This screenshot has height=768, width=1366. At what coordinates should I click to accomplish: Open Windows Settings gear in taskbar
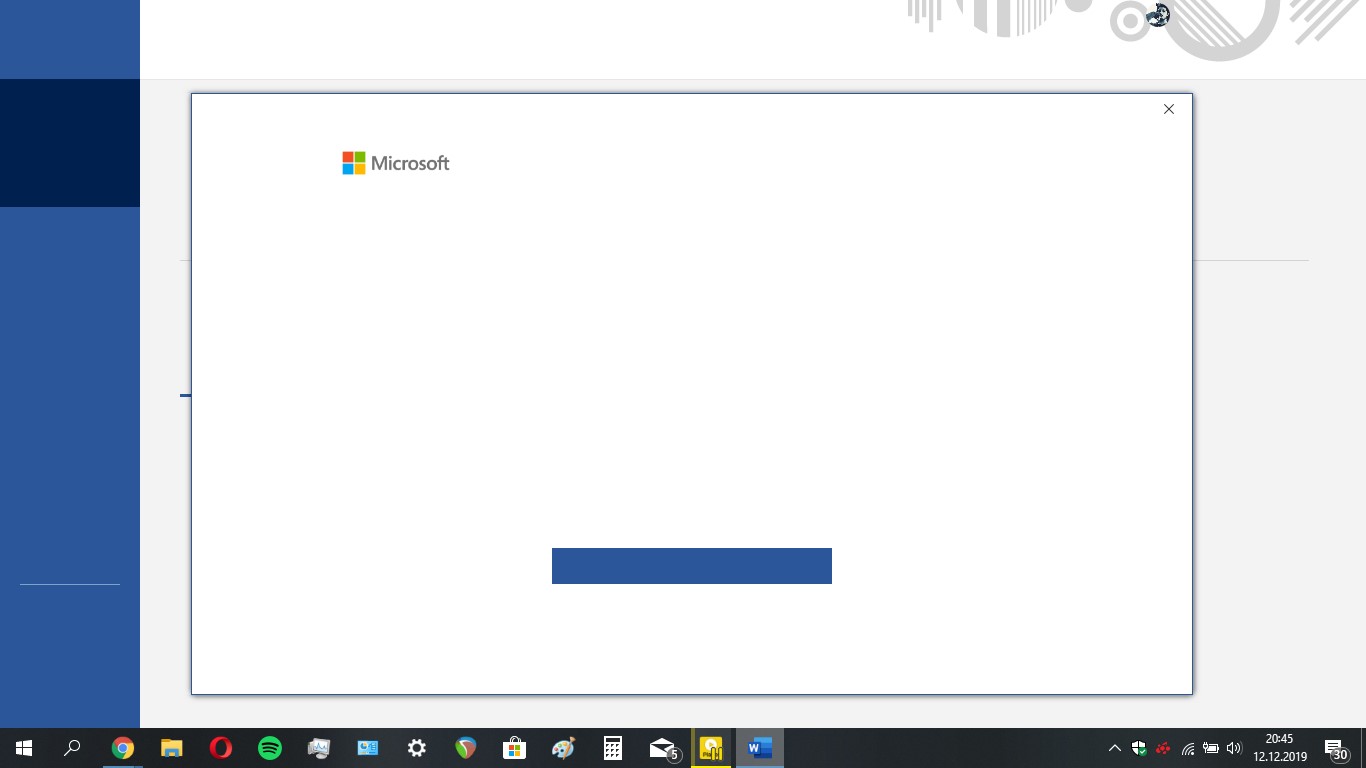pos(416,748)
